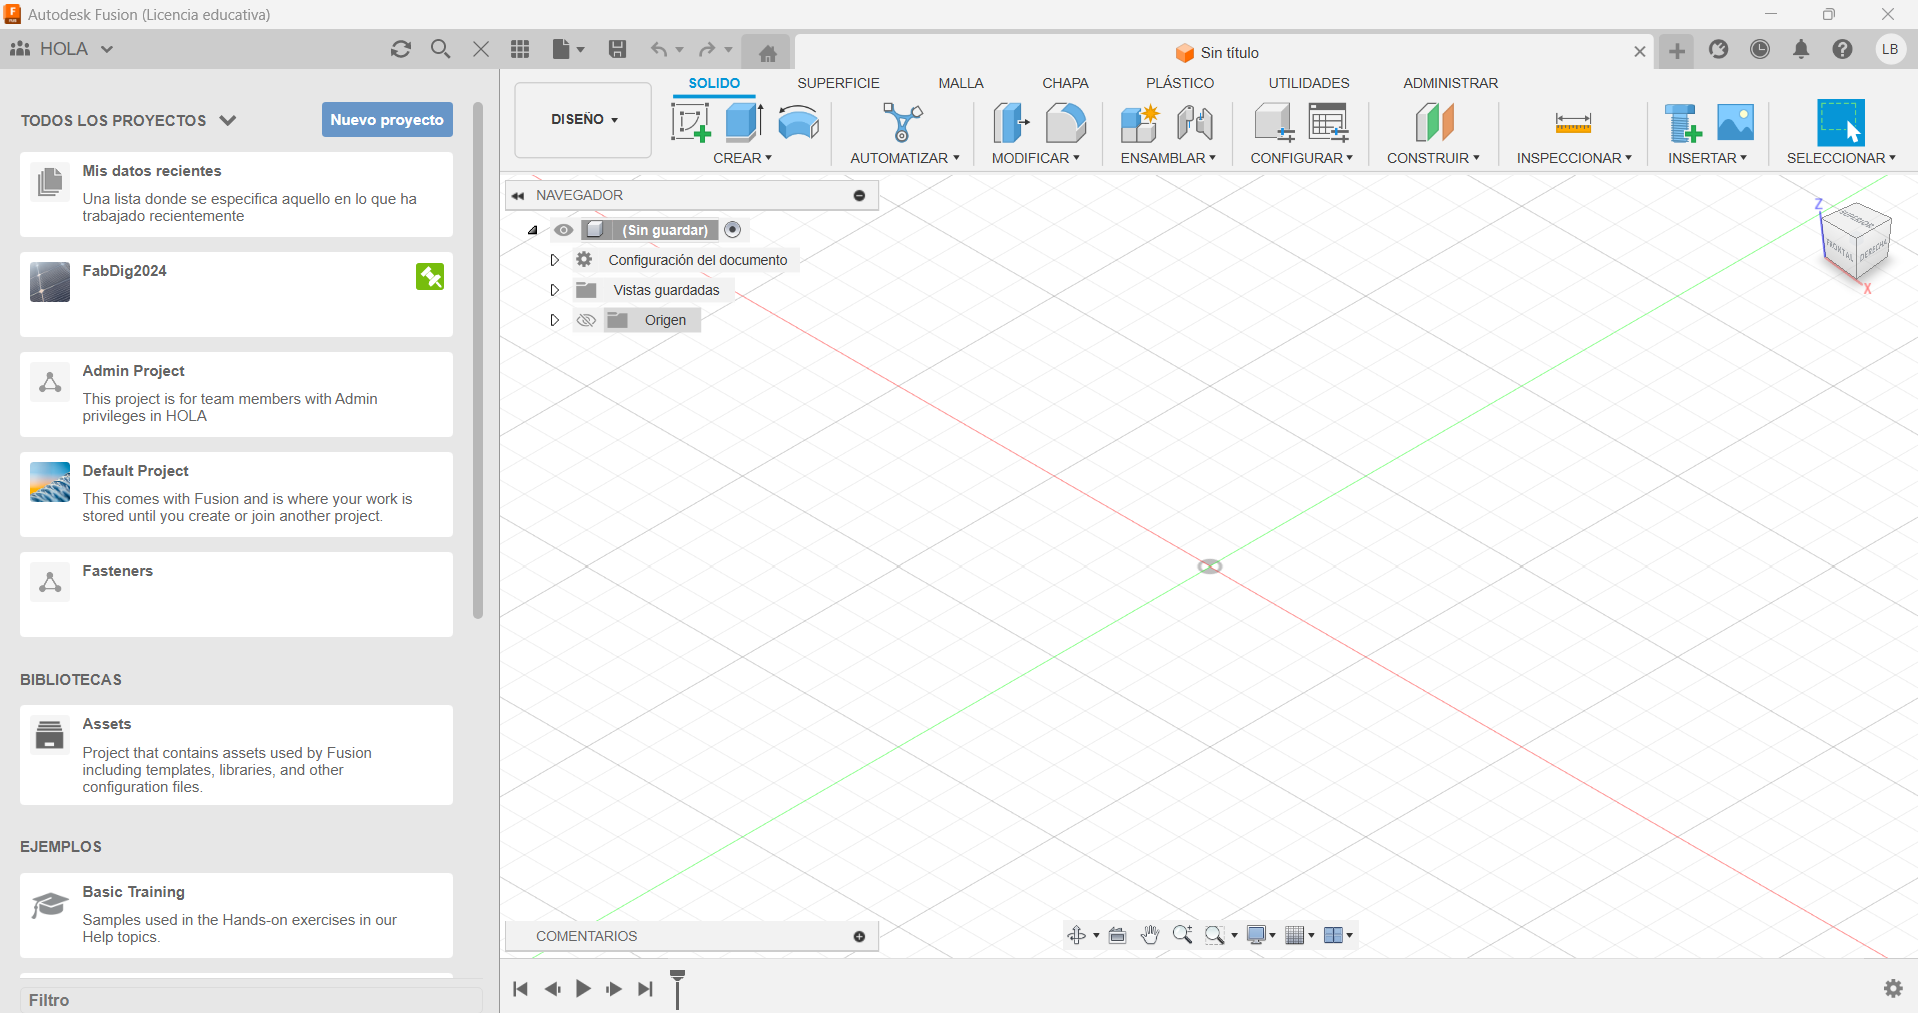Open the notifications bell

tap(1801, 49)
